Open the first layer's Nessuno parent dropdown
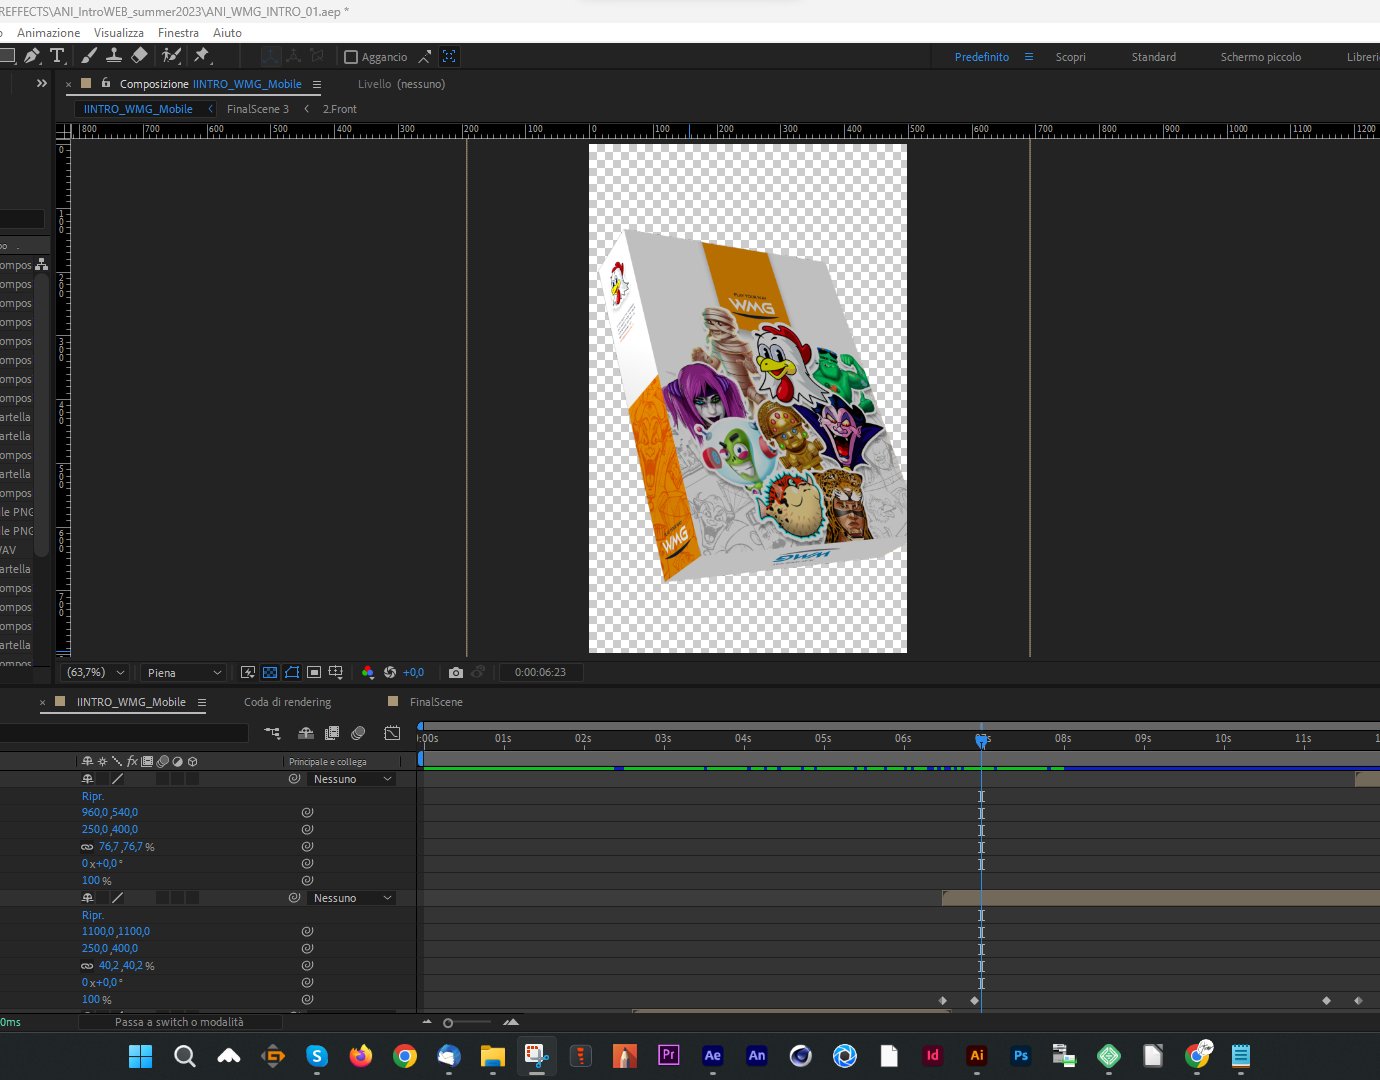1380x1080 pixels. (350, 779)
